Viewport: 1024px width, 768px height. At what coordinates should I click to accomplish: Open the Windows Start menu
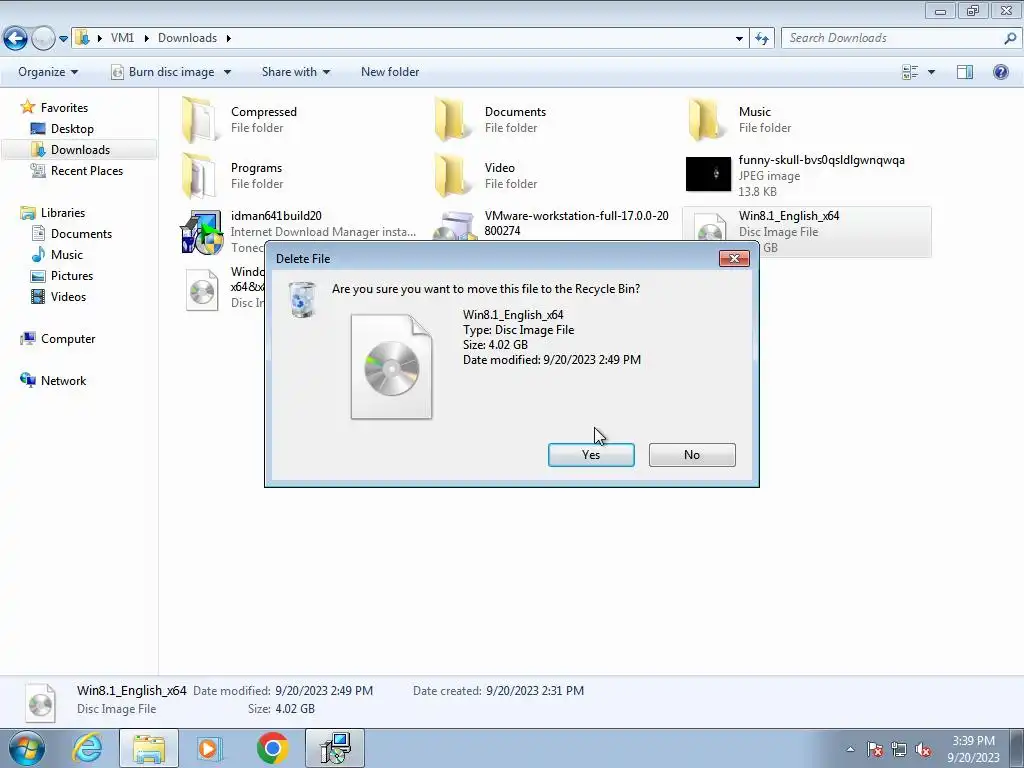click(x=27, y=748)
